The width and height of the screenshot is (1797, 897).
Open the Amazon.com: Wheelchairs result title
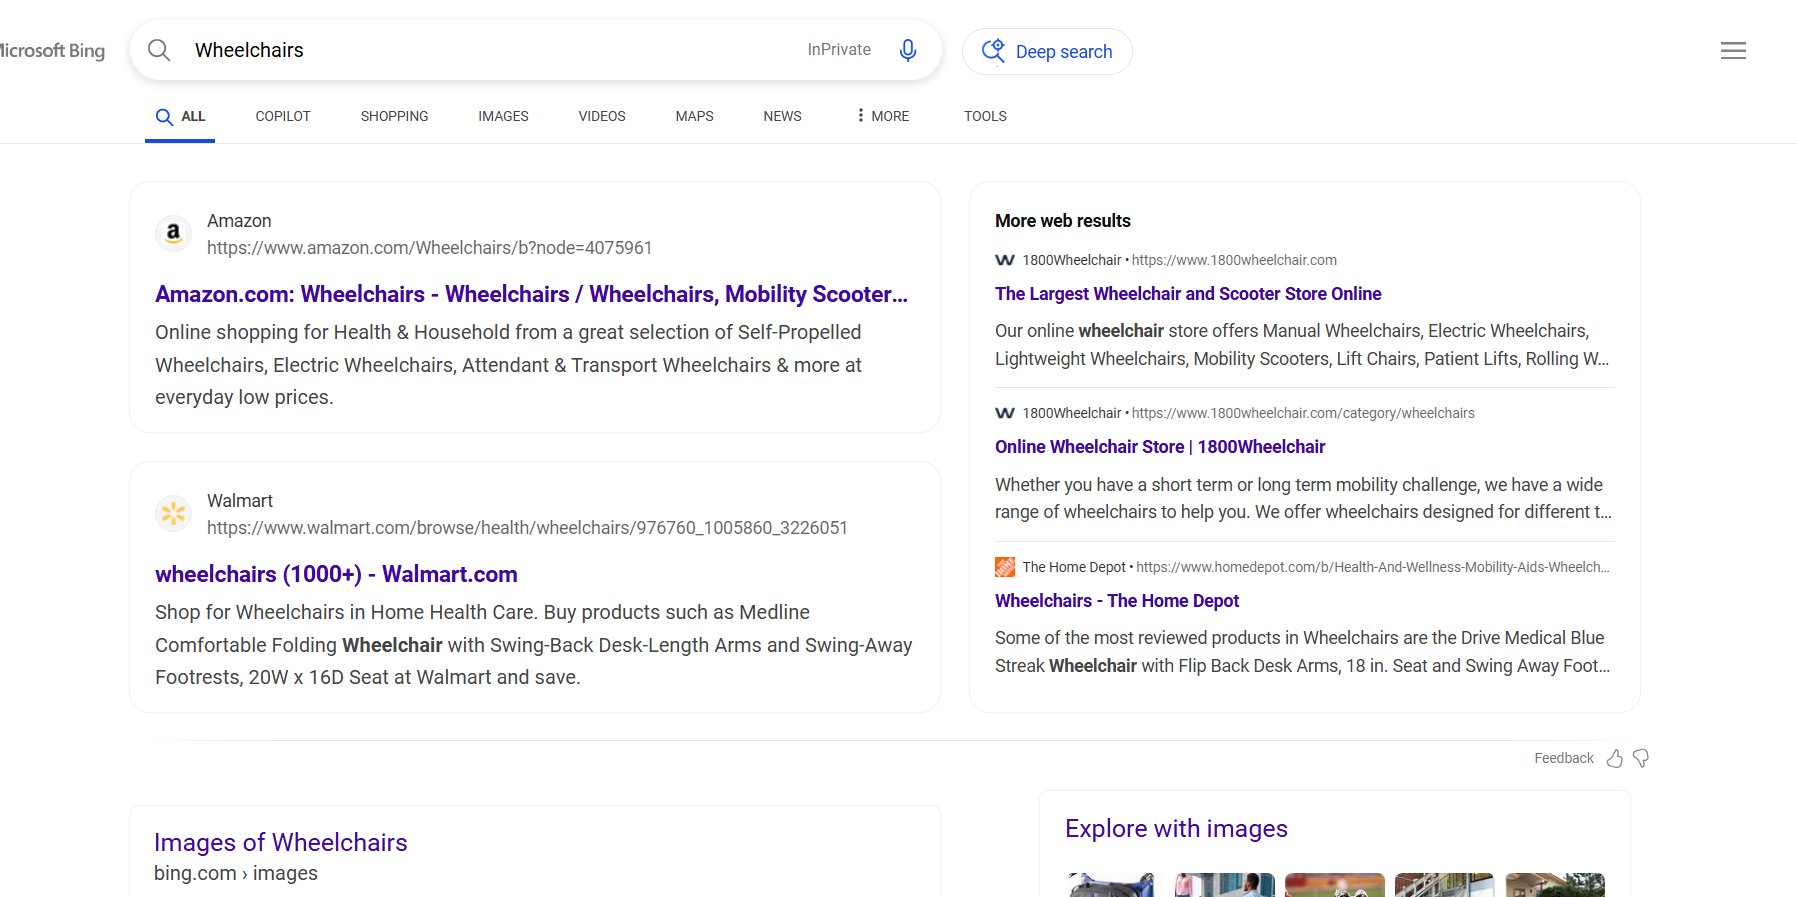click(531, 294)
